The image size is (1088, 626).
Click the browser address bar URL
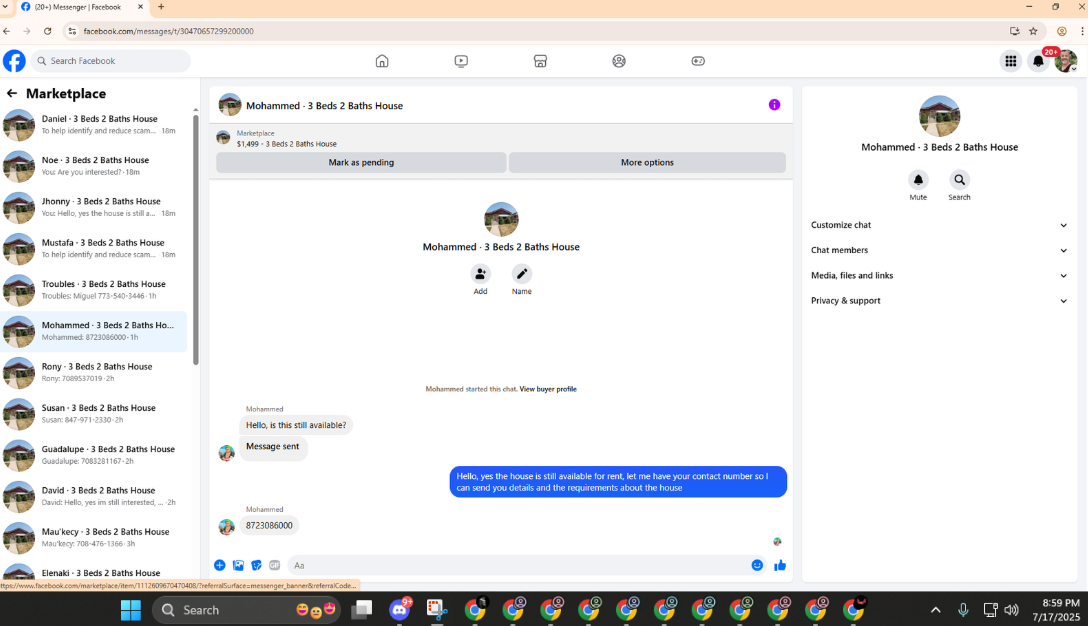point(169,31)
